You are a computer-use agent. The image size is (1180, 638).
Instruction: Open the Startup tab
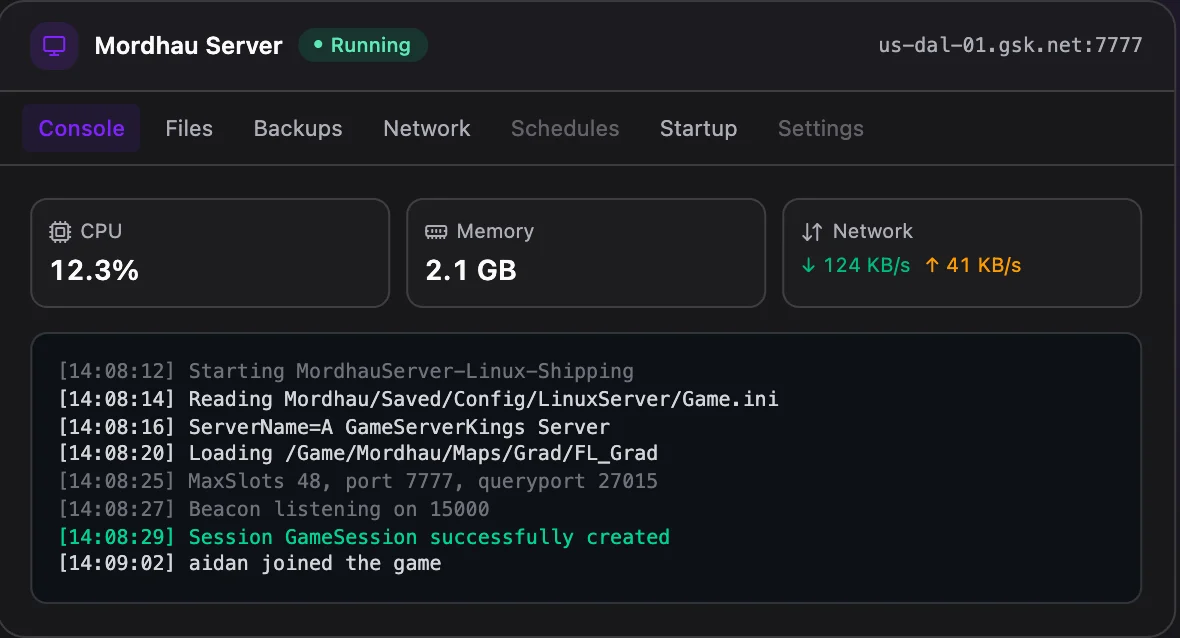[x=698, y=129]
